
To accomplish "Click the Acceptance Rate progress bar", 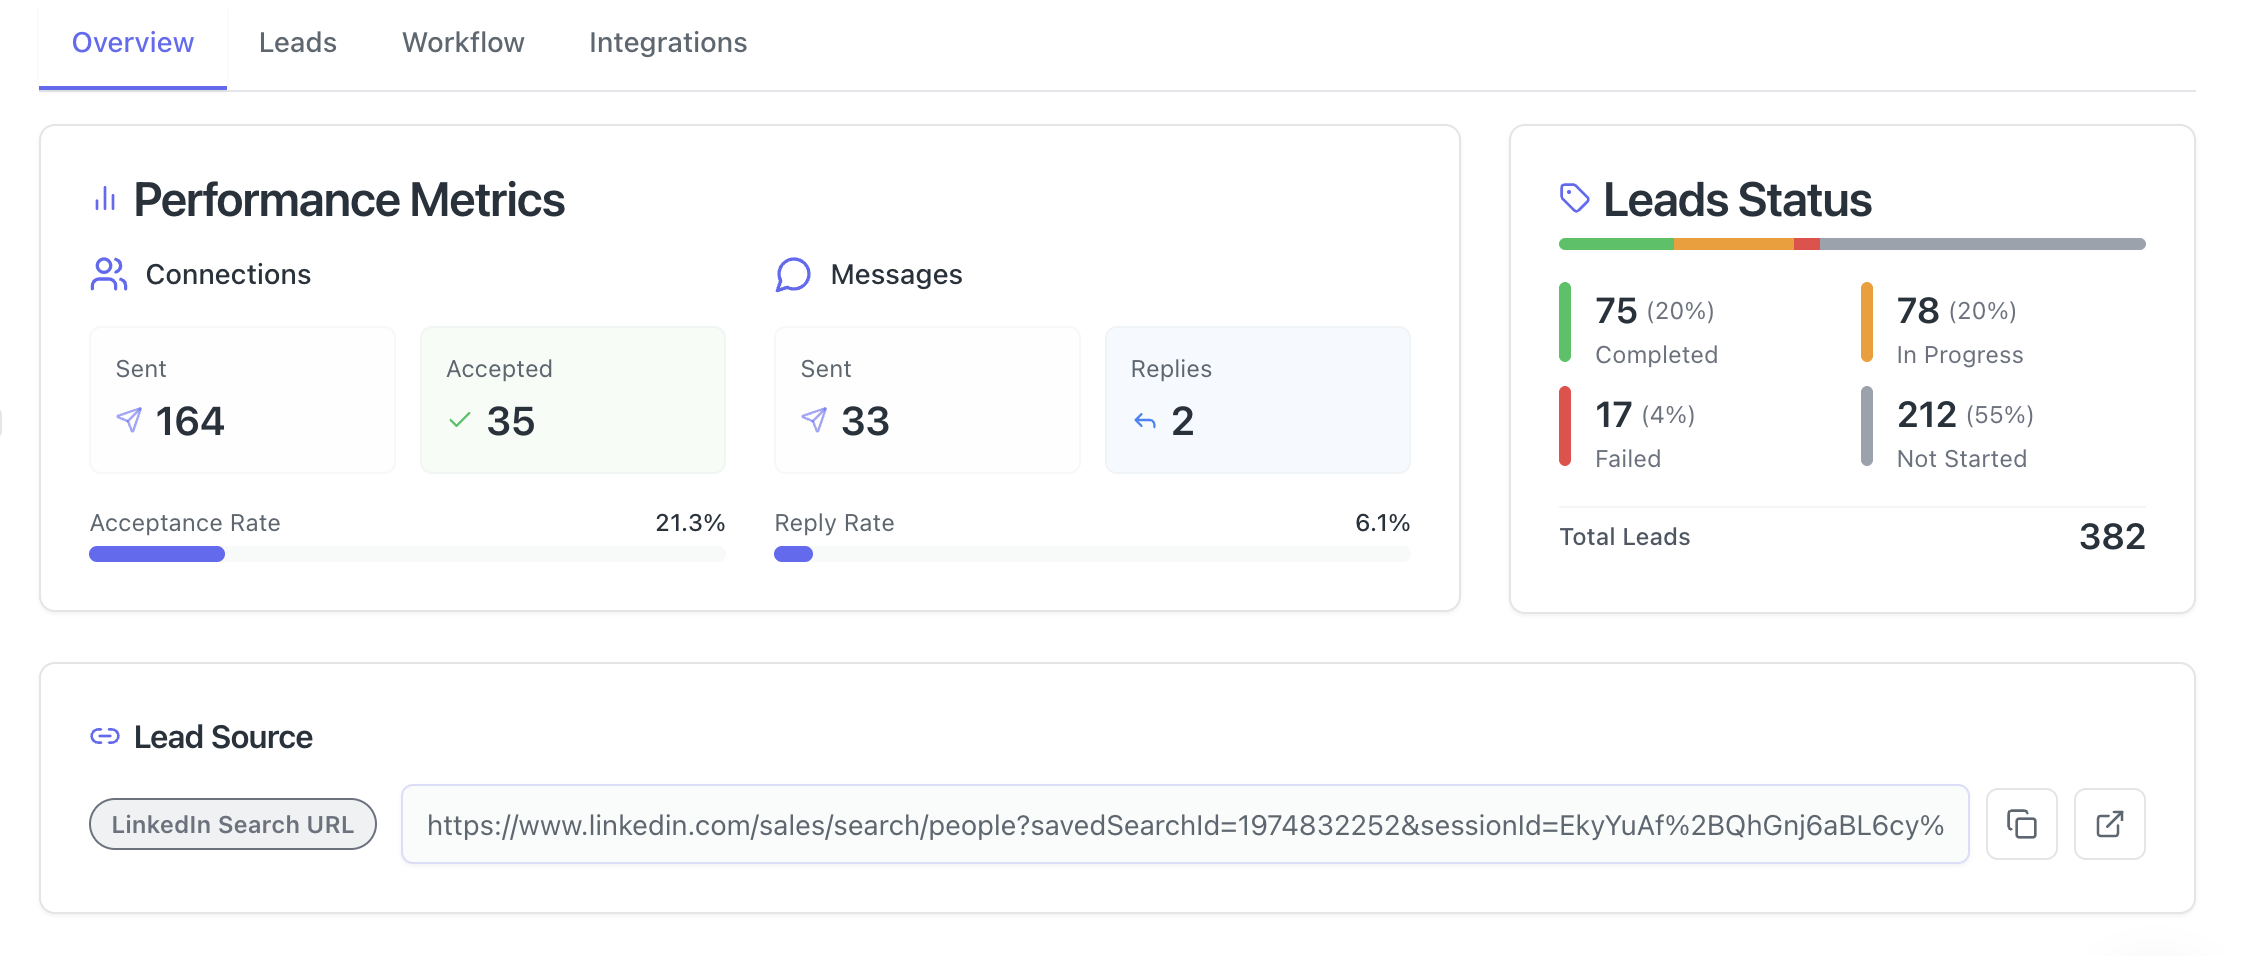I will click(407, 554).
